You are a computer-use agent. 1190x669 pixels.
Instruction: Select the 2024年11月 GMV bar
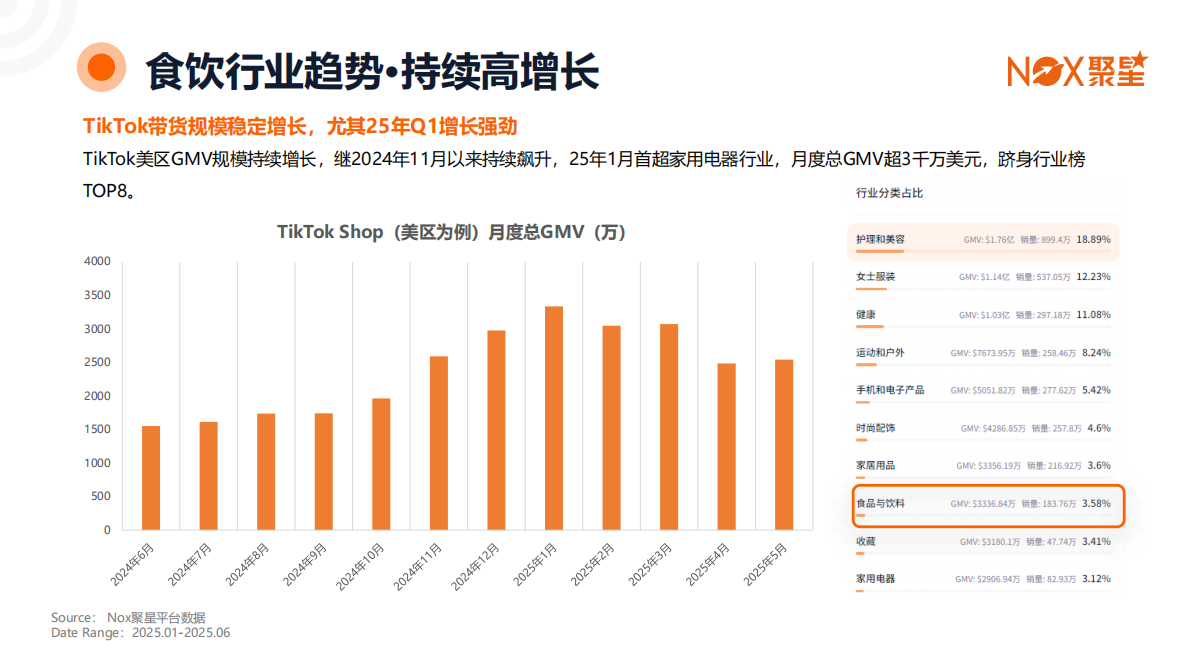438,442
